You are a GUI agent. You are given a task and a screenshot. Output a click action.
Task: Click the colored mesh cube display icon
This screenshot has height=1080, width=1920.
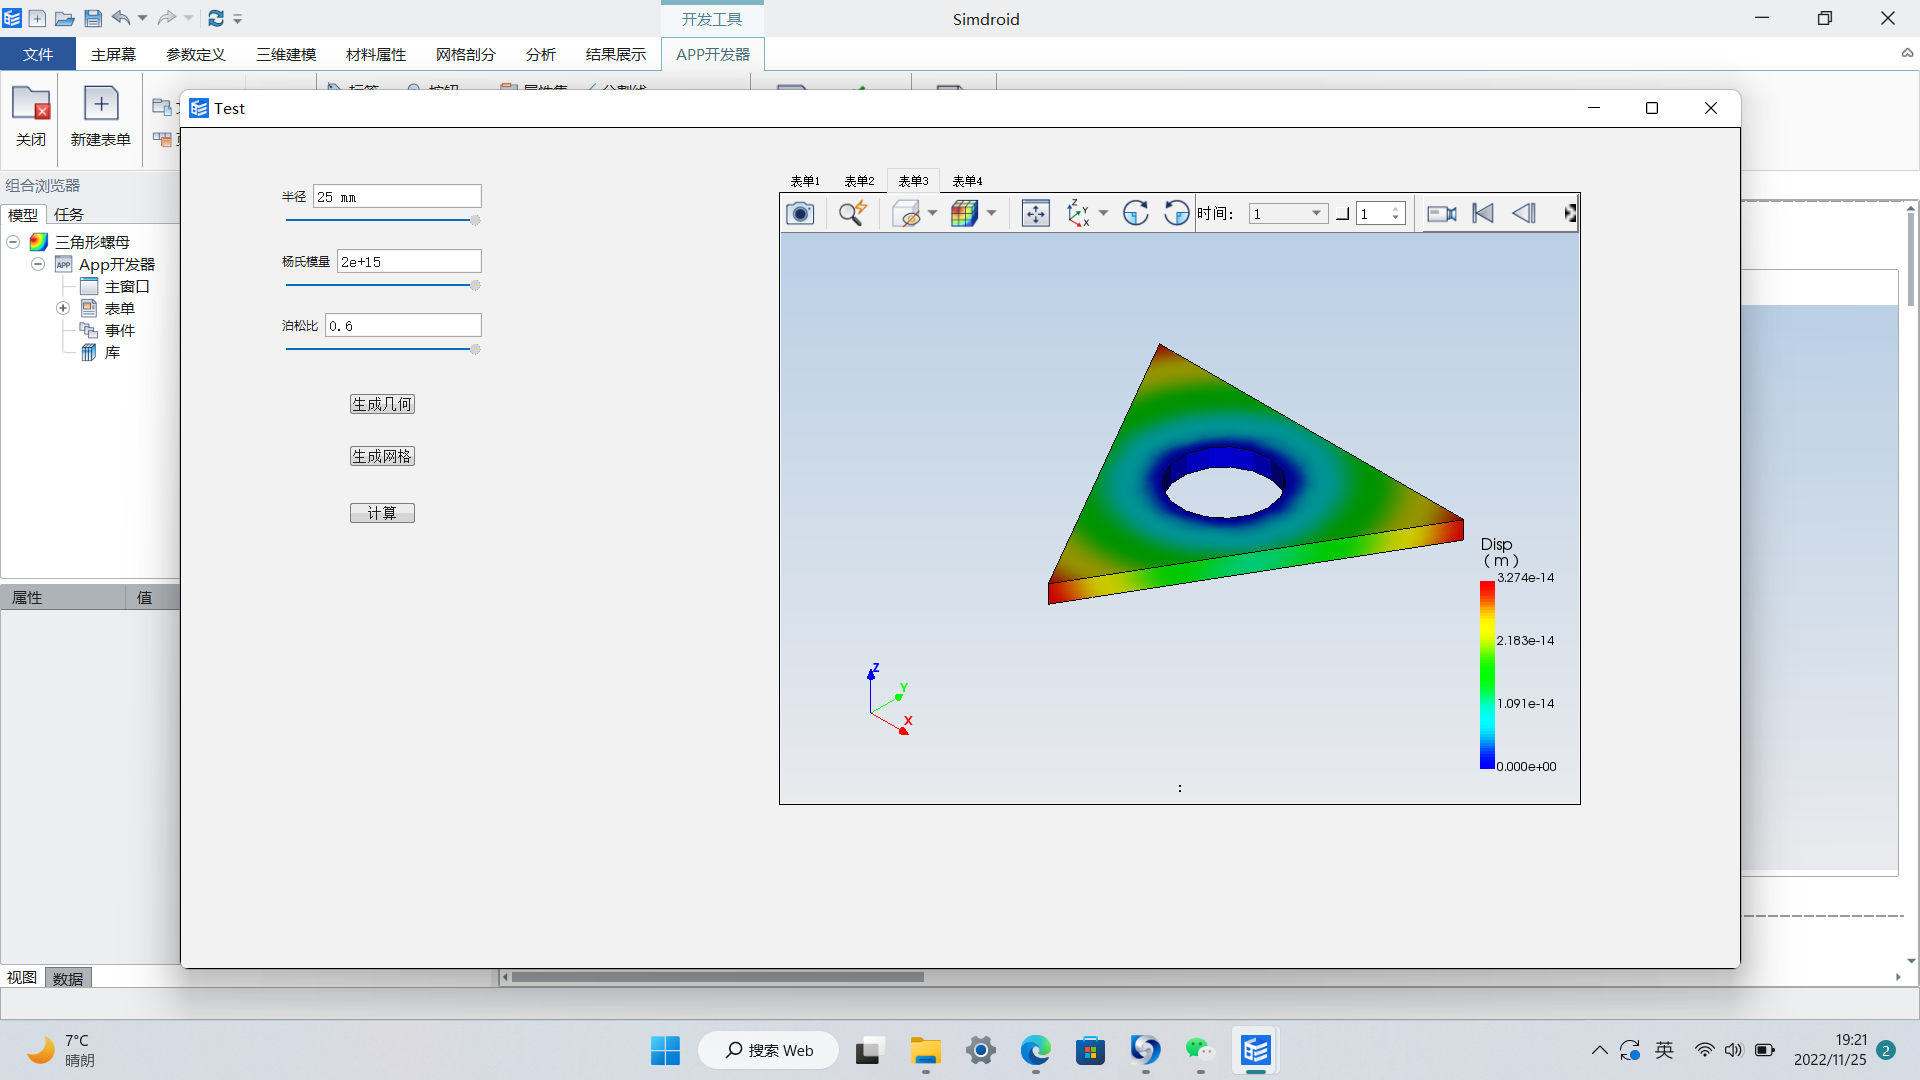pos(965,213)
